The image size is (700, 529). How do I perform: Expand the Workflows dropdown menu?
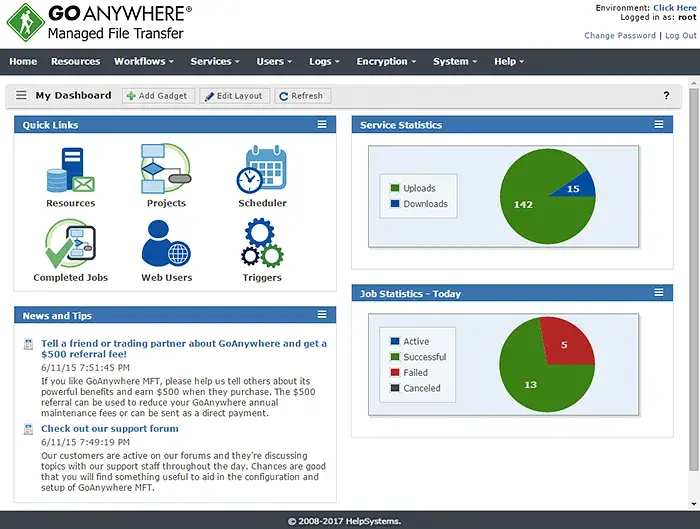point(144,62)
